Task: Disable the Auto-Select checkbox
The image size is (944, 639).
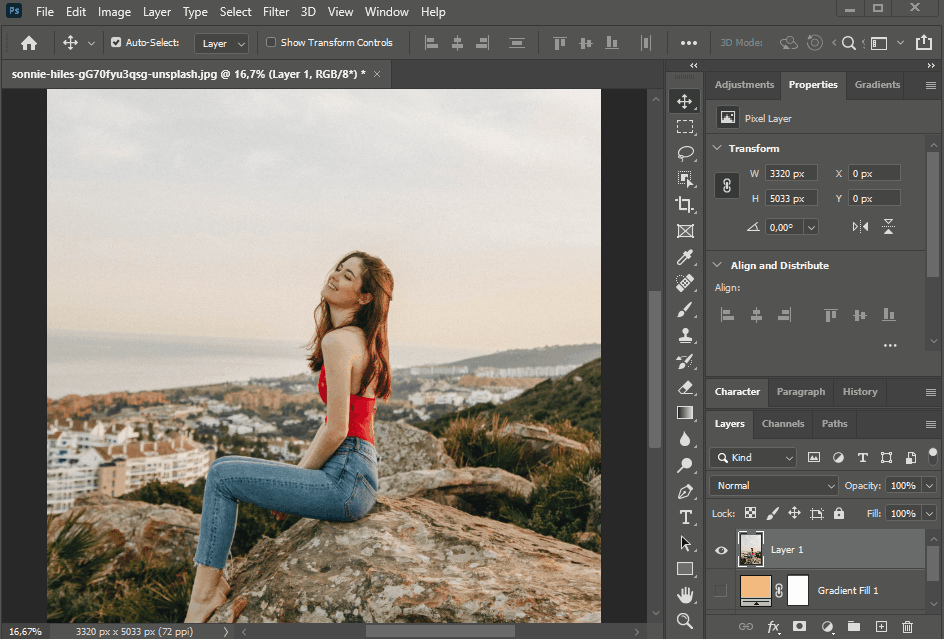Action: [116, 43]
